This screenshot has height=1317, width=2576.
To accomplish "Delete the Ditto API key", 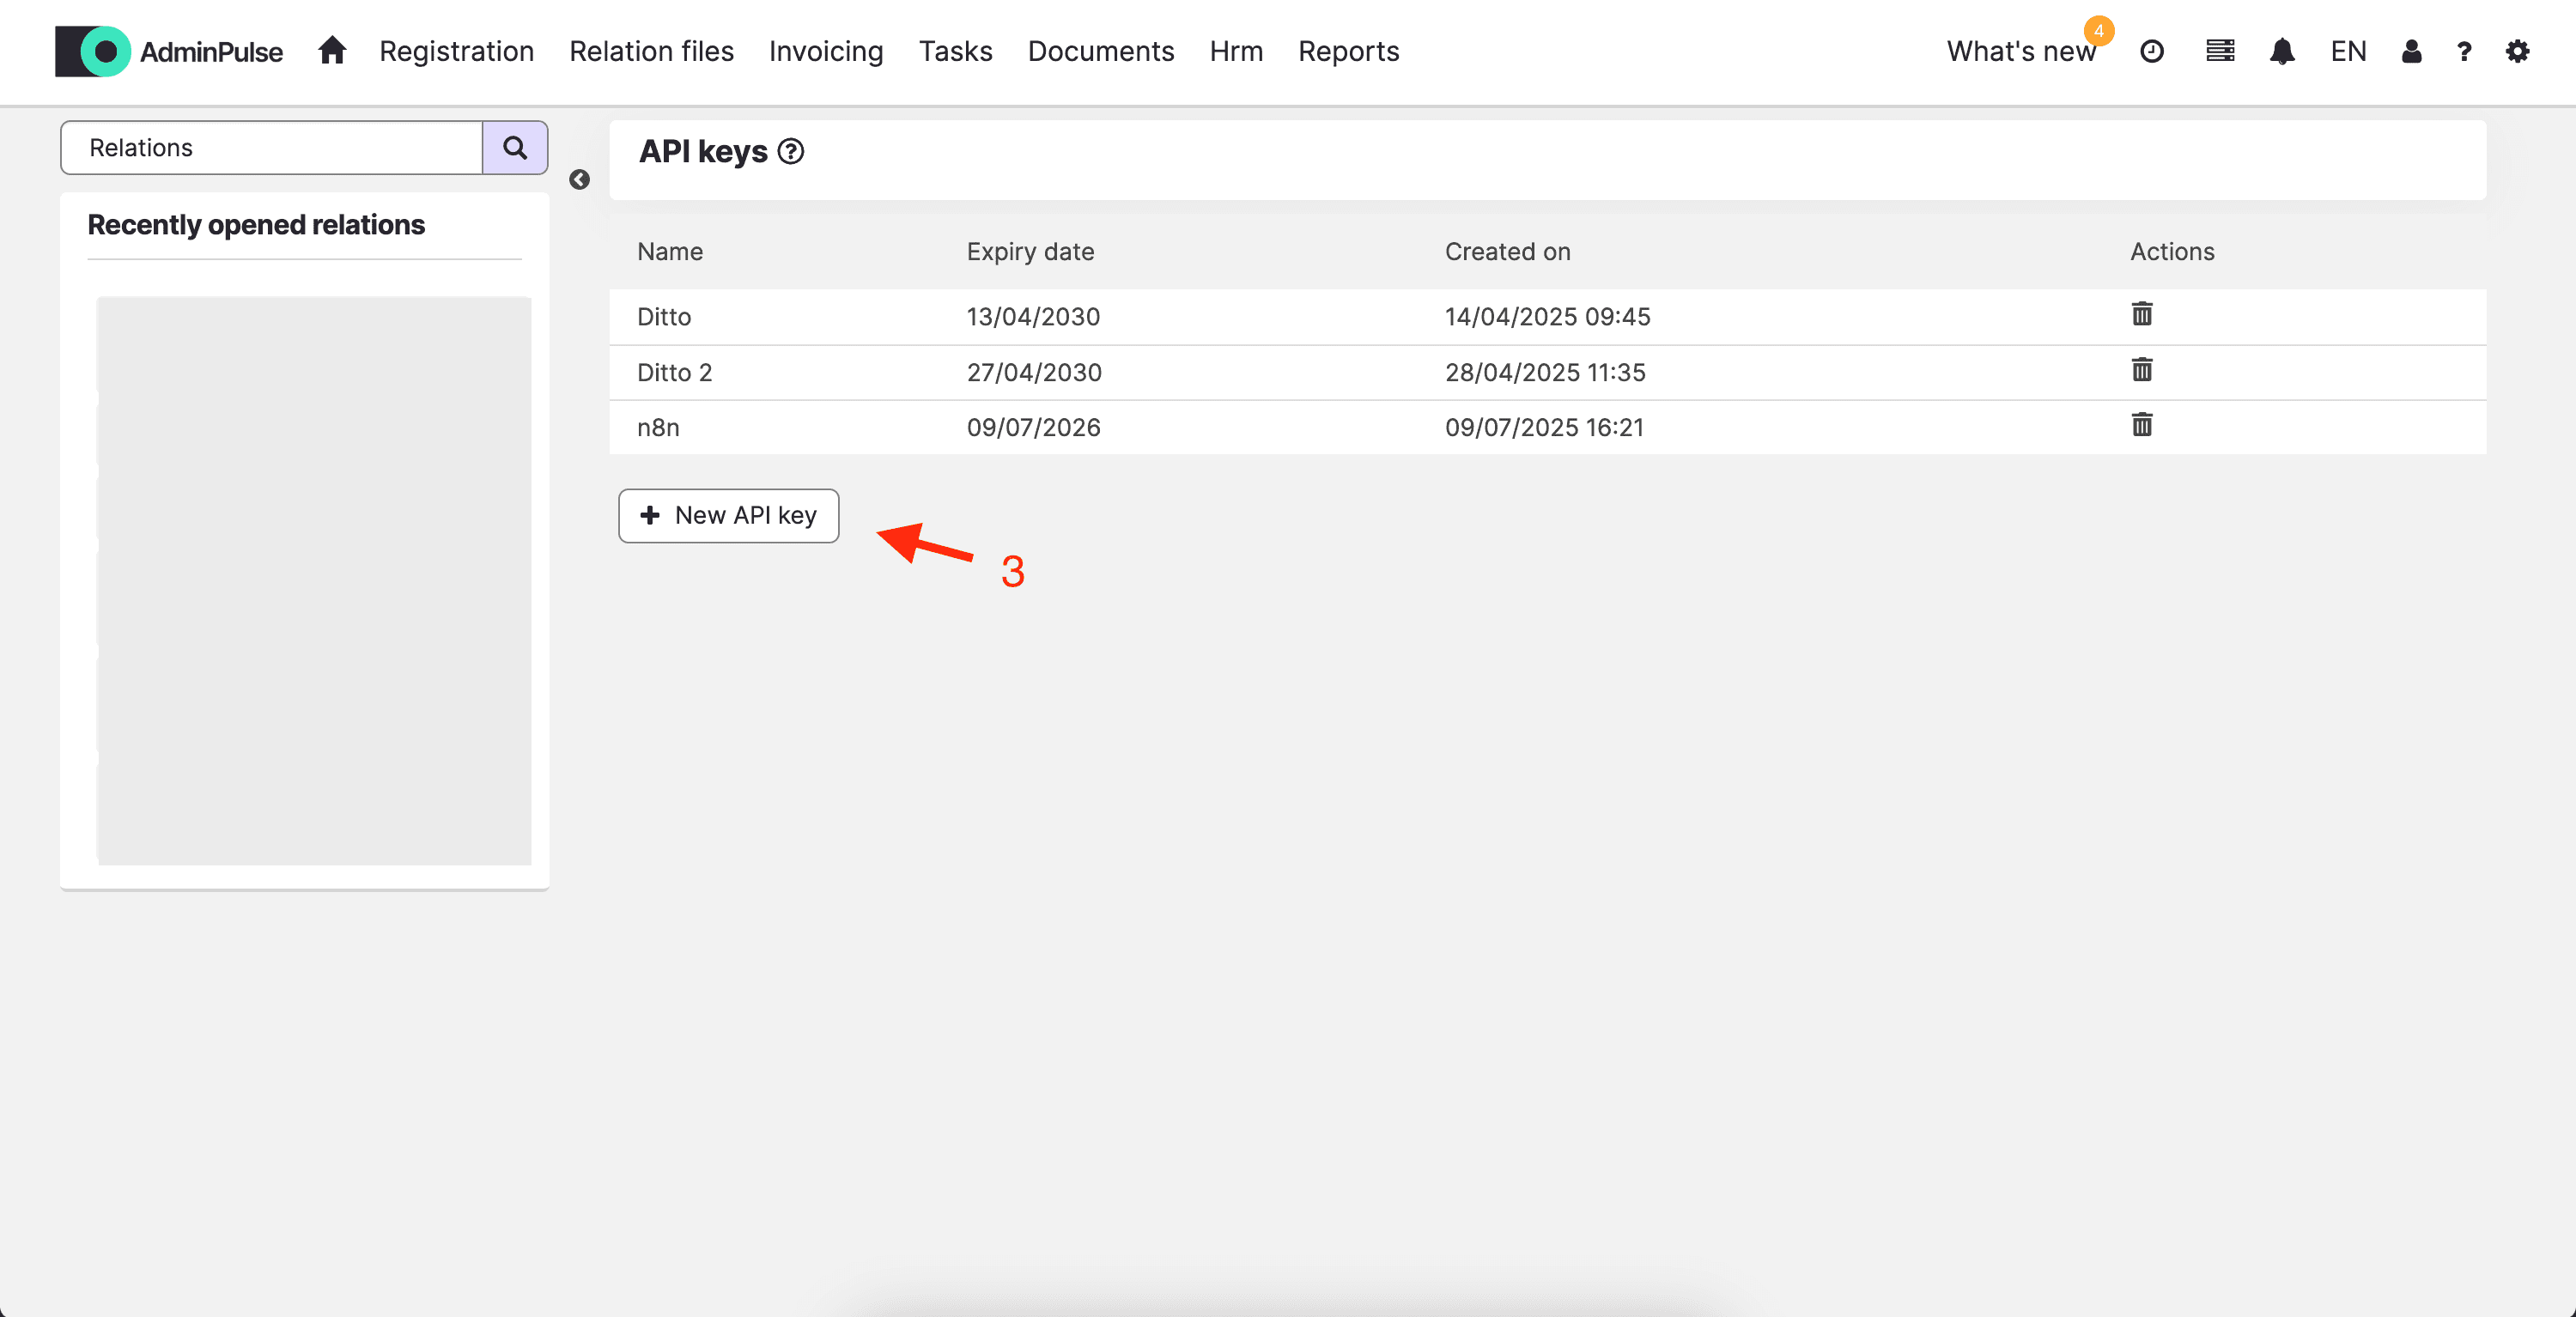I will click(2141, 315).
